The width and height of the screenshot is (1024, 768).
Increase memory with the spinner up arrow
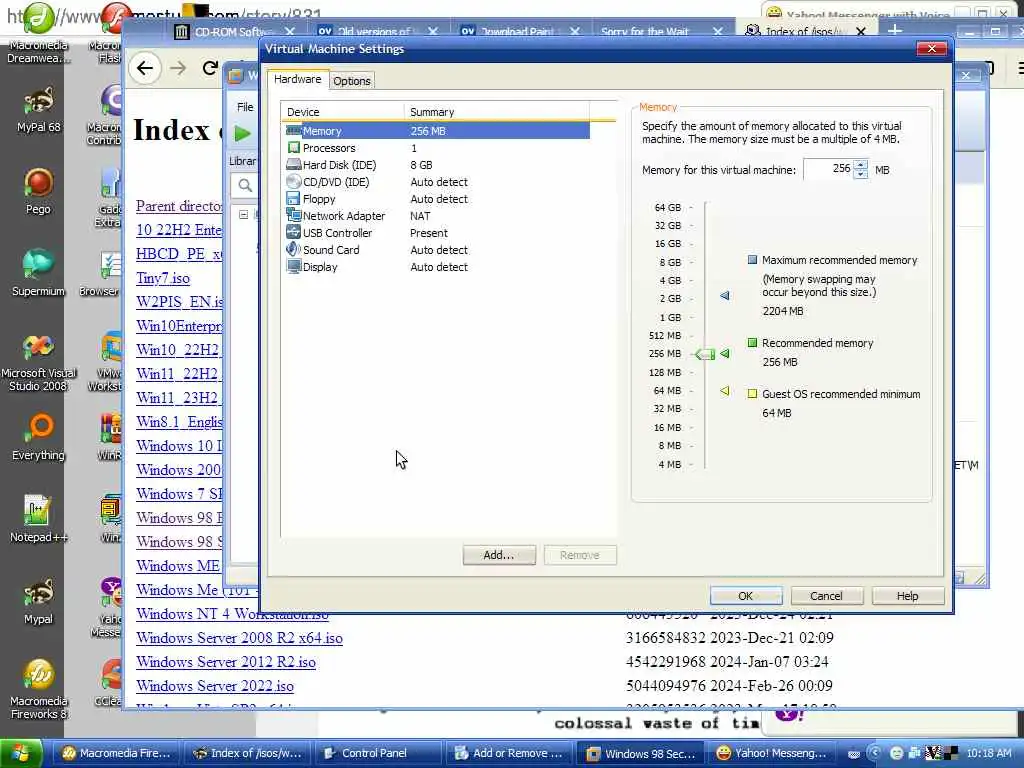pyautogui.click(x=861, y=164)
